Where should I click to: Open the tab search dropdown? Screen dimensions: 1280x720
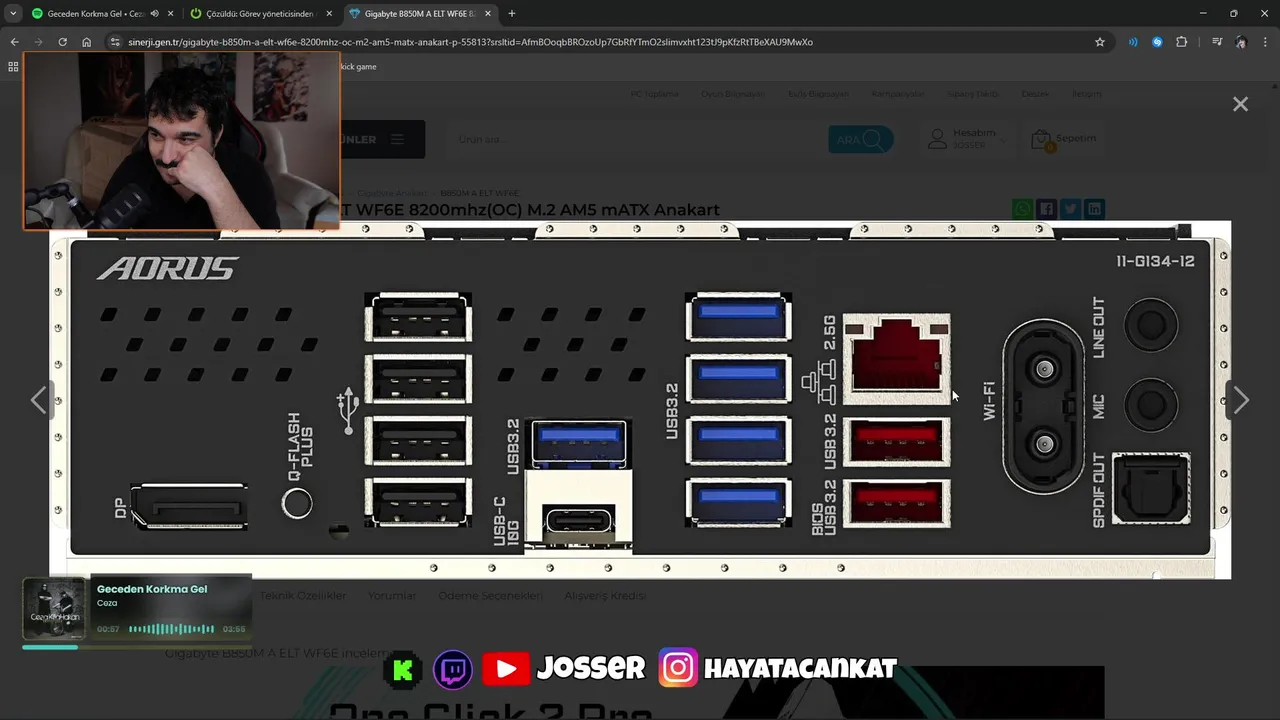pyautogui.click(x=13, y=14)
